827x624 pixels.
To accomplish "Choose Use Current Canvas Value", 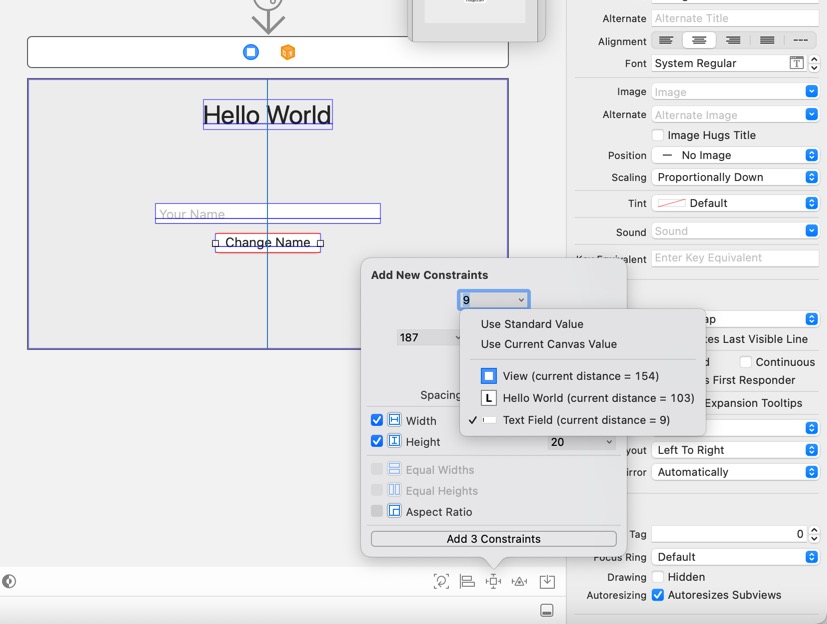I will click(x=549, y=344).
